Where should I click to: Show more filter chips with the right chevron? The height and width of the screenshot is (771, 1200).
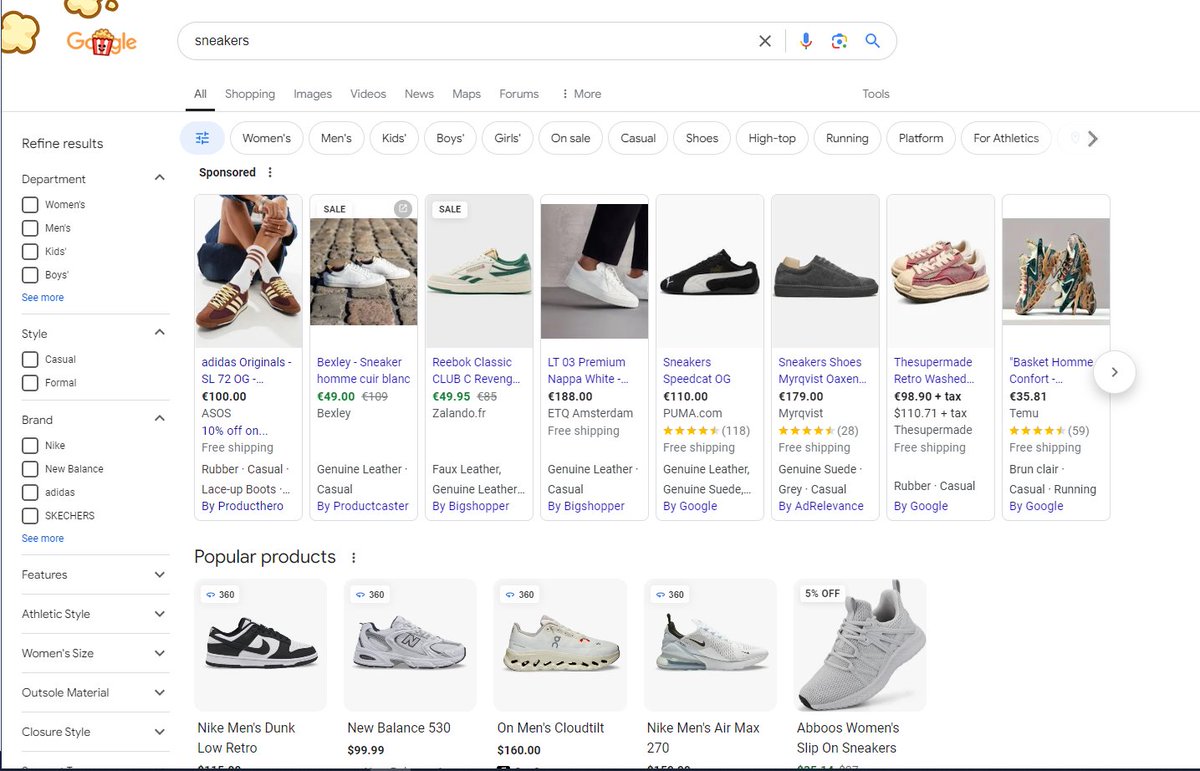tap(1092, 139)
